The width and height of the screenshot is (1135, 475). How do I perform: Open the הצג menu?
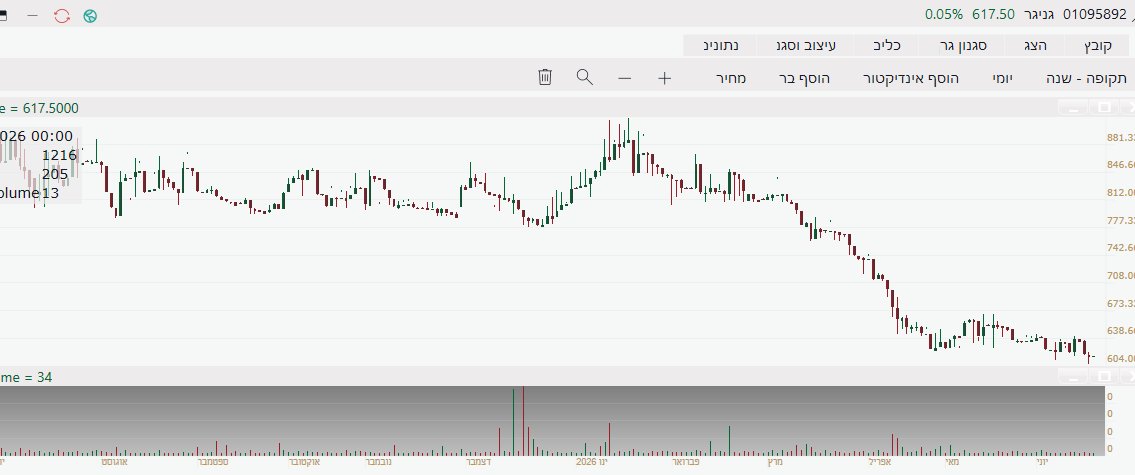coord(1035,45)
